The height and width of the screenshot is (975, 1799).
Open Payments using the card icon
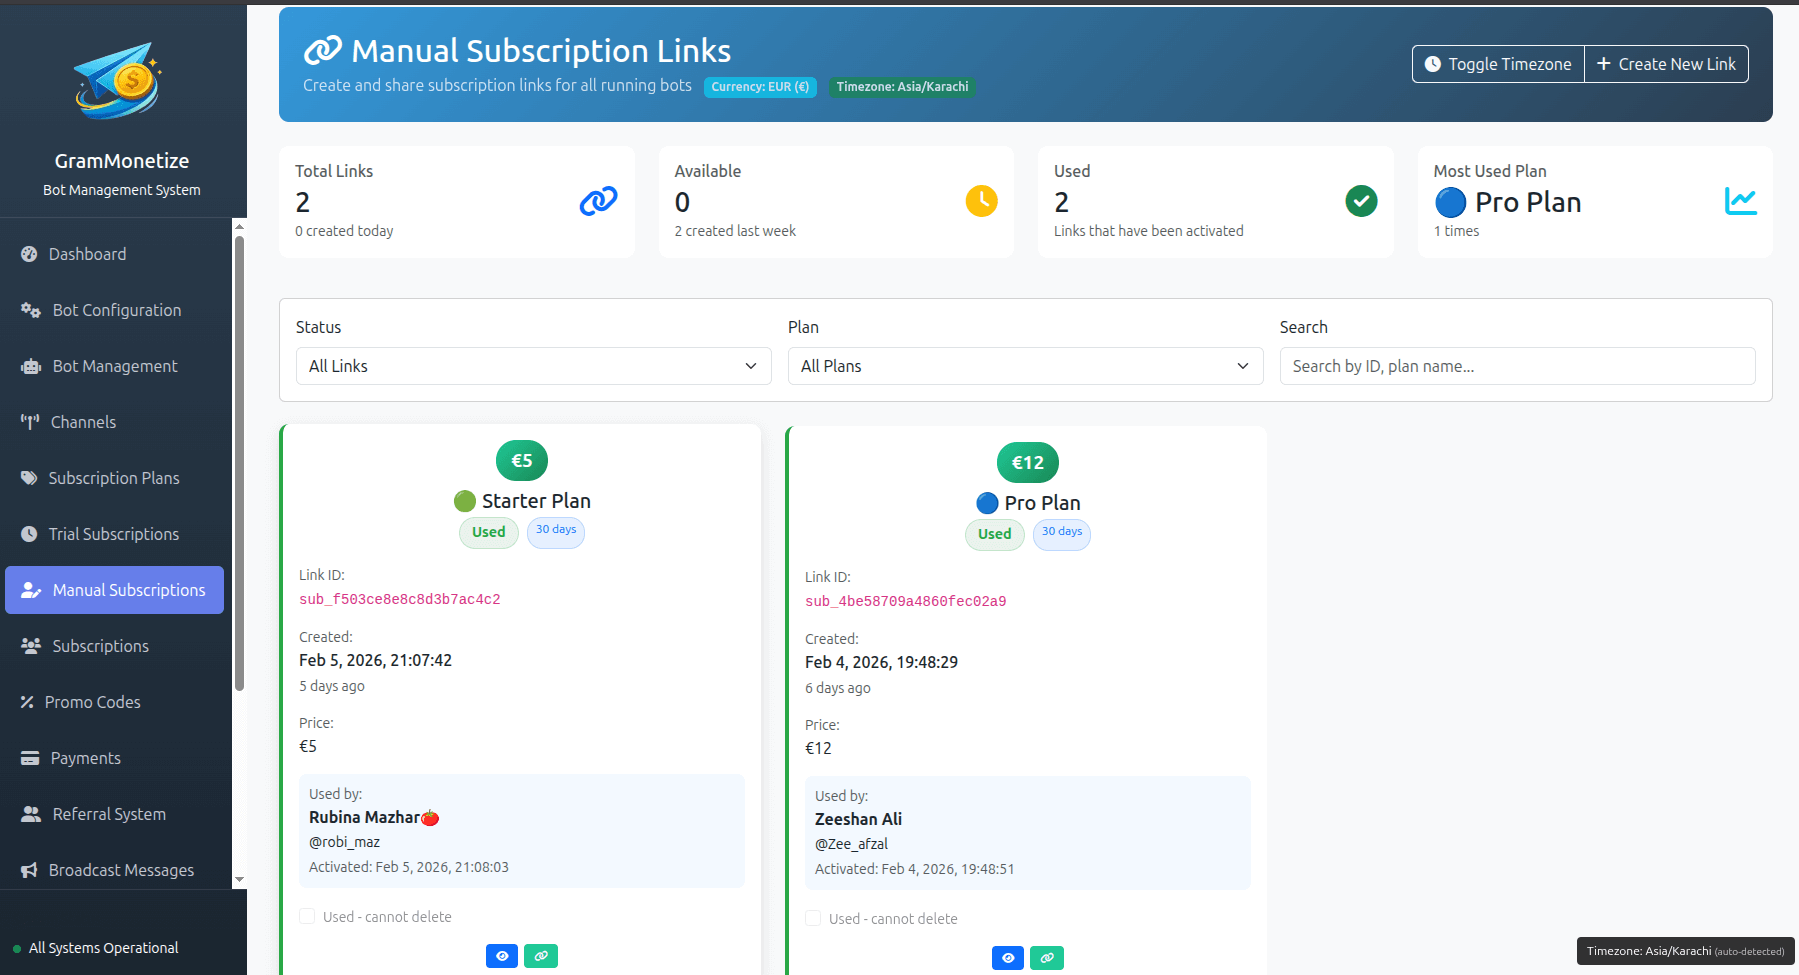pos(29,757)
